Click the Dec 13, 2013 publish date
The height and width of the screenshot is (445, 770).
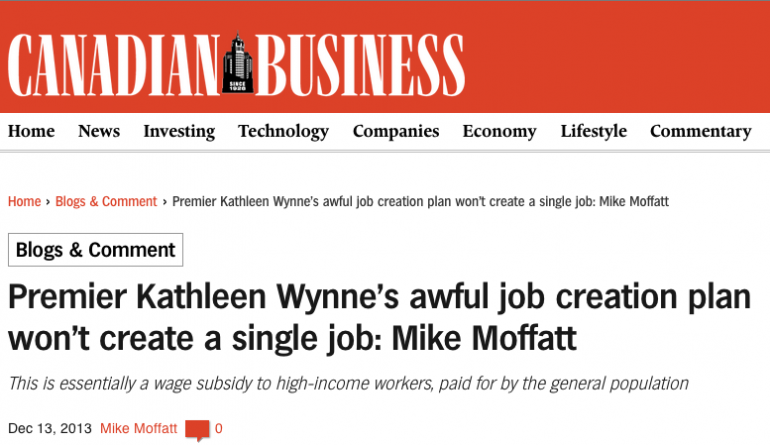[49, 429]
